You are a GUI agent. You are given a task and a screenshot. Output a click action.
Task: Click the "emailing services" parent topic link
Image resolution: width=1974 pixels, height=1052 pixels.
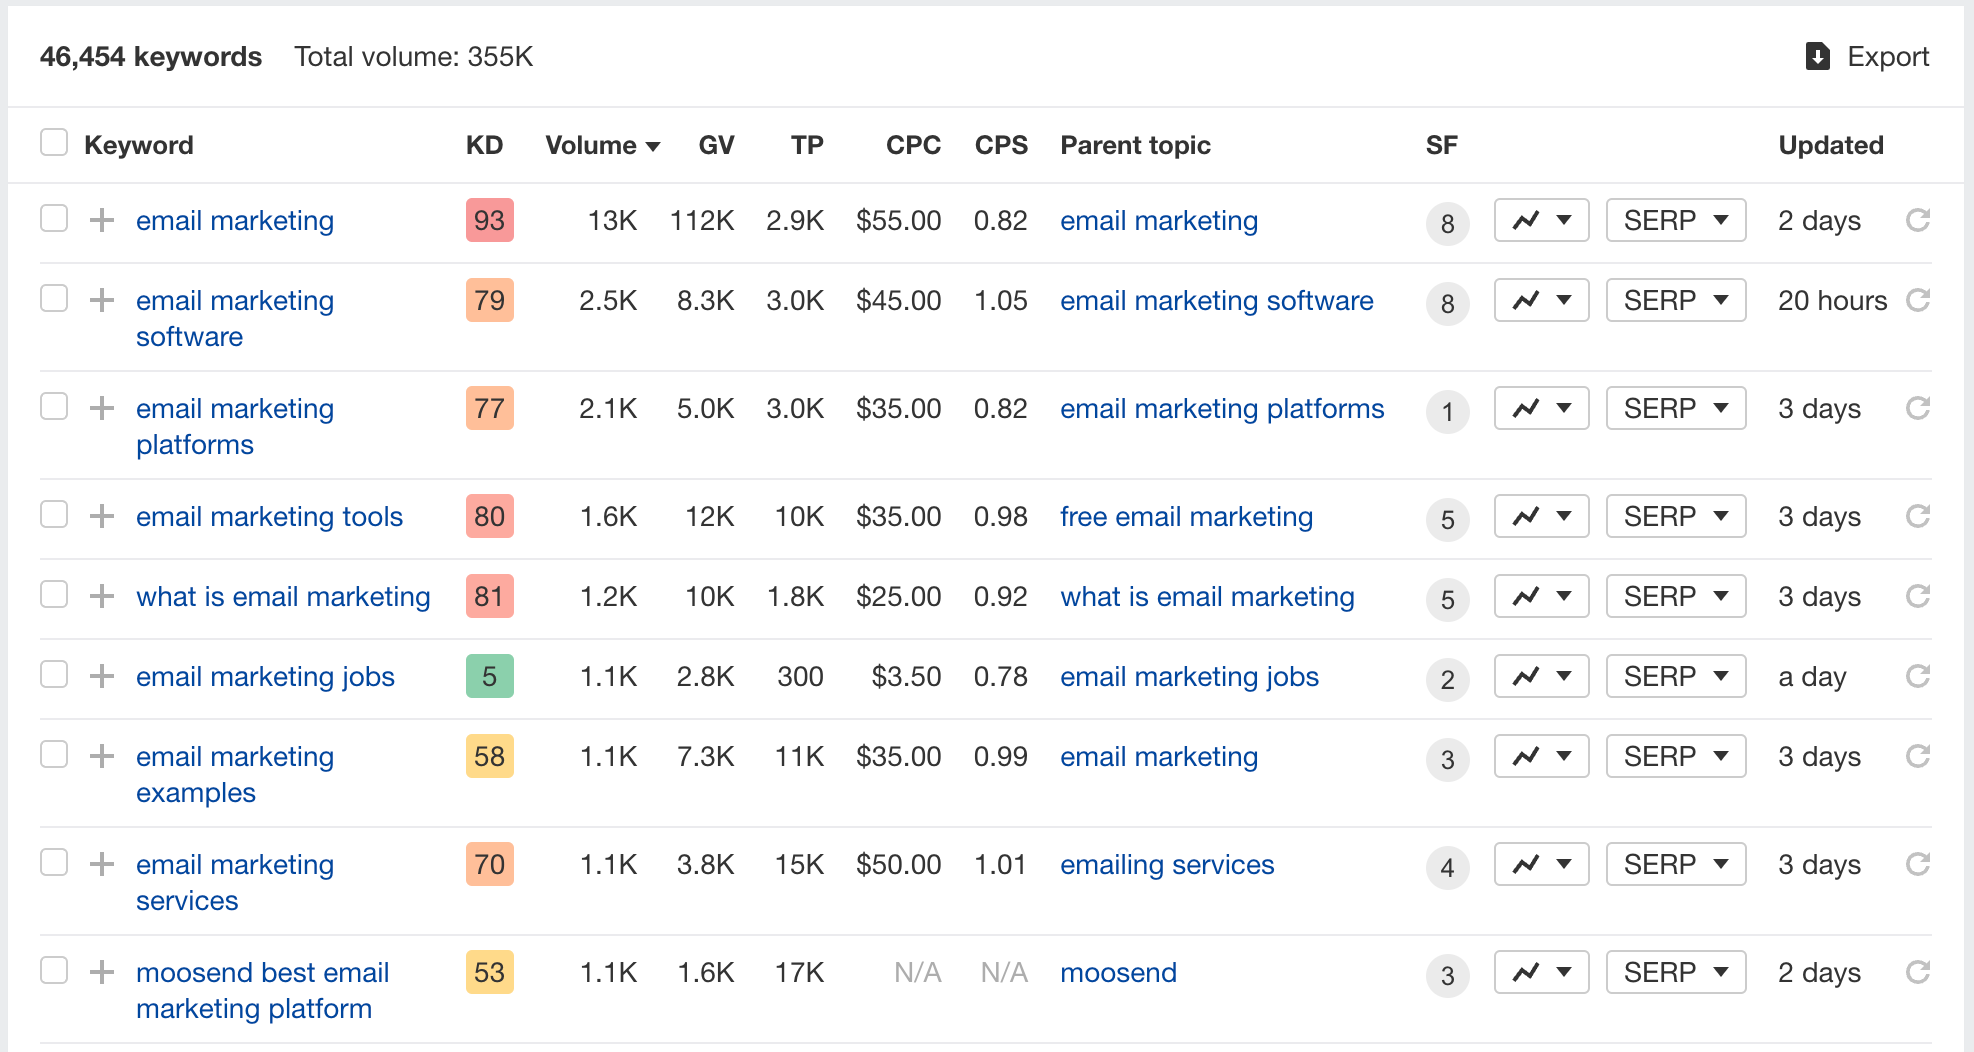coord(1166,864)
